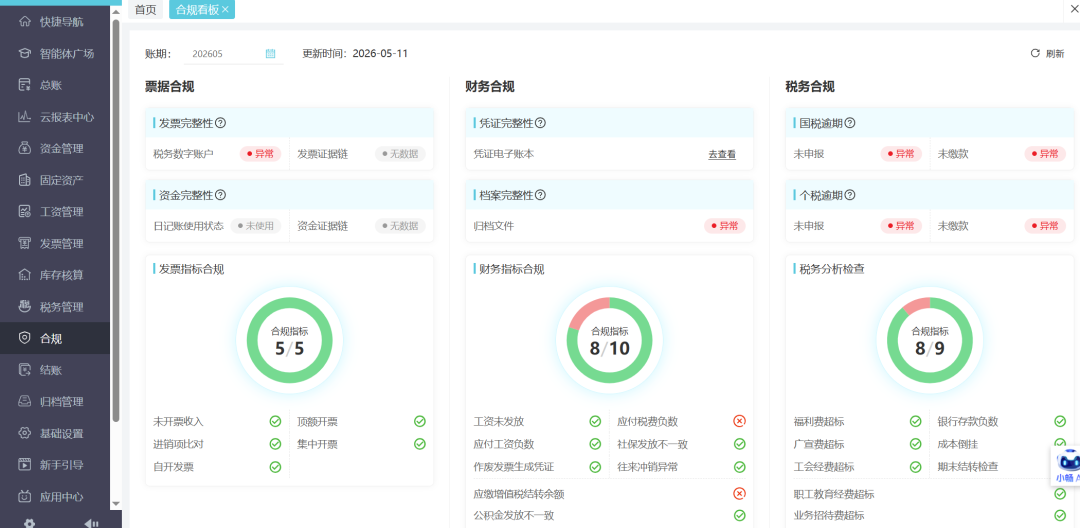Click the green check for 未开票收入
This screenshot has width=1080, height=528.
click(275, 421)
